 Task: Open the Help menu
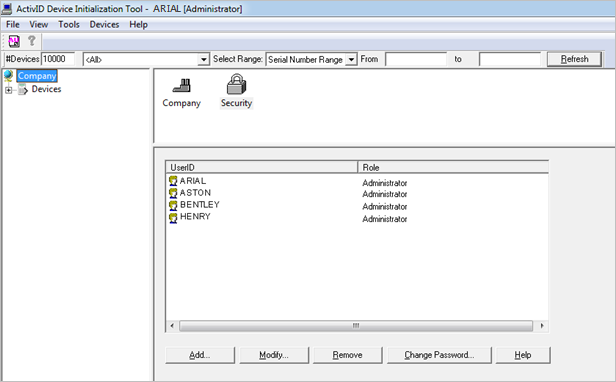coord(138,24)
